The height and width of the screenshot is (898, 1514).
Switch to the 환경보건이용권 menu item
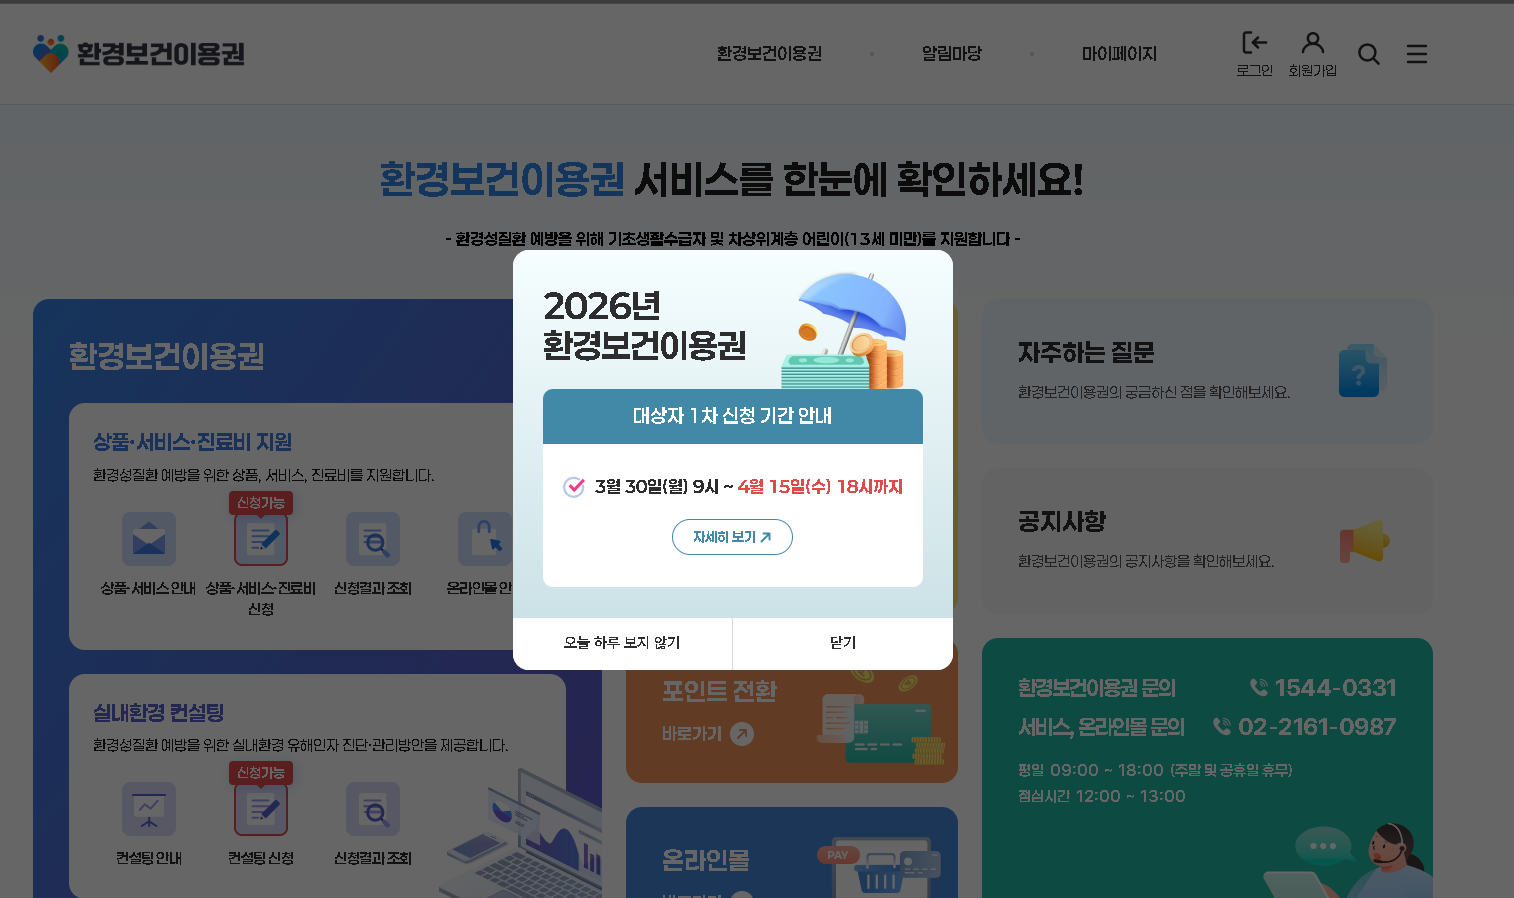(x=770, y=54)
